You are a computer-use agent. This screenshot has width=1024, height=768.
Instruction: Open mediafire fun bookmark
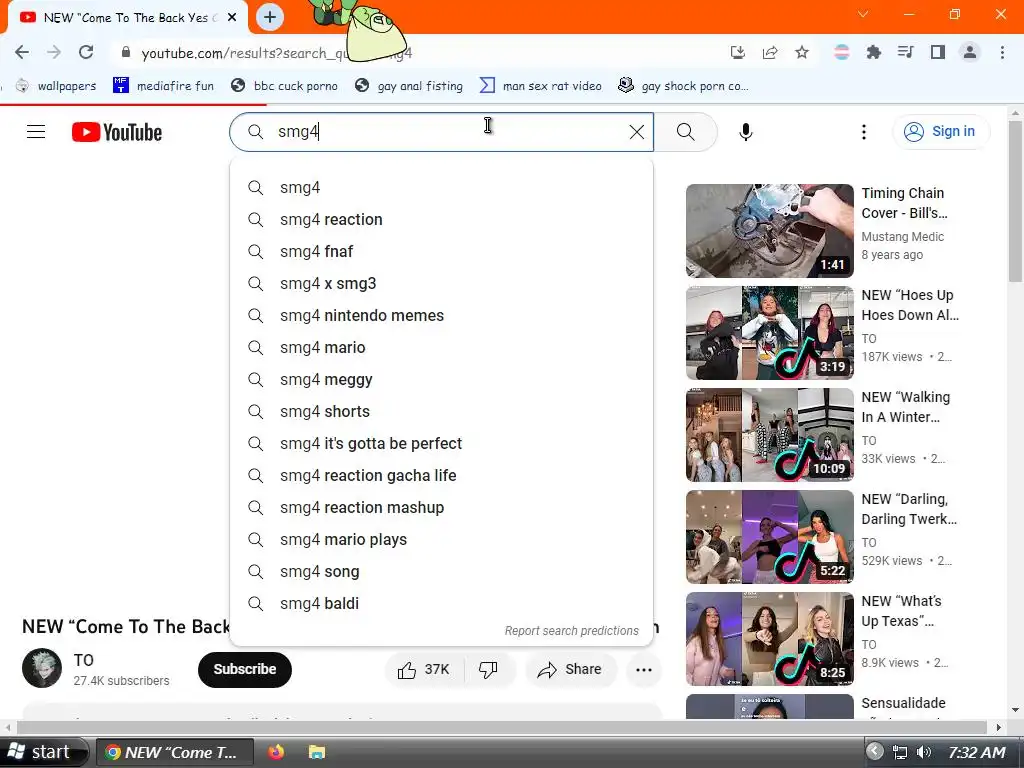pyautogui.click(x=163, y=86)
